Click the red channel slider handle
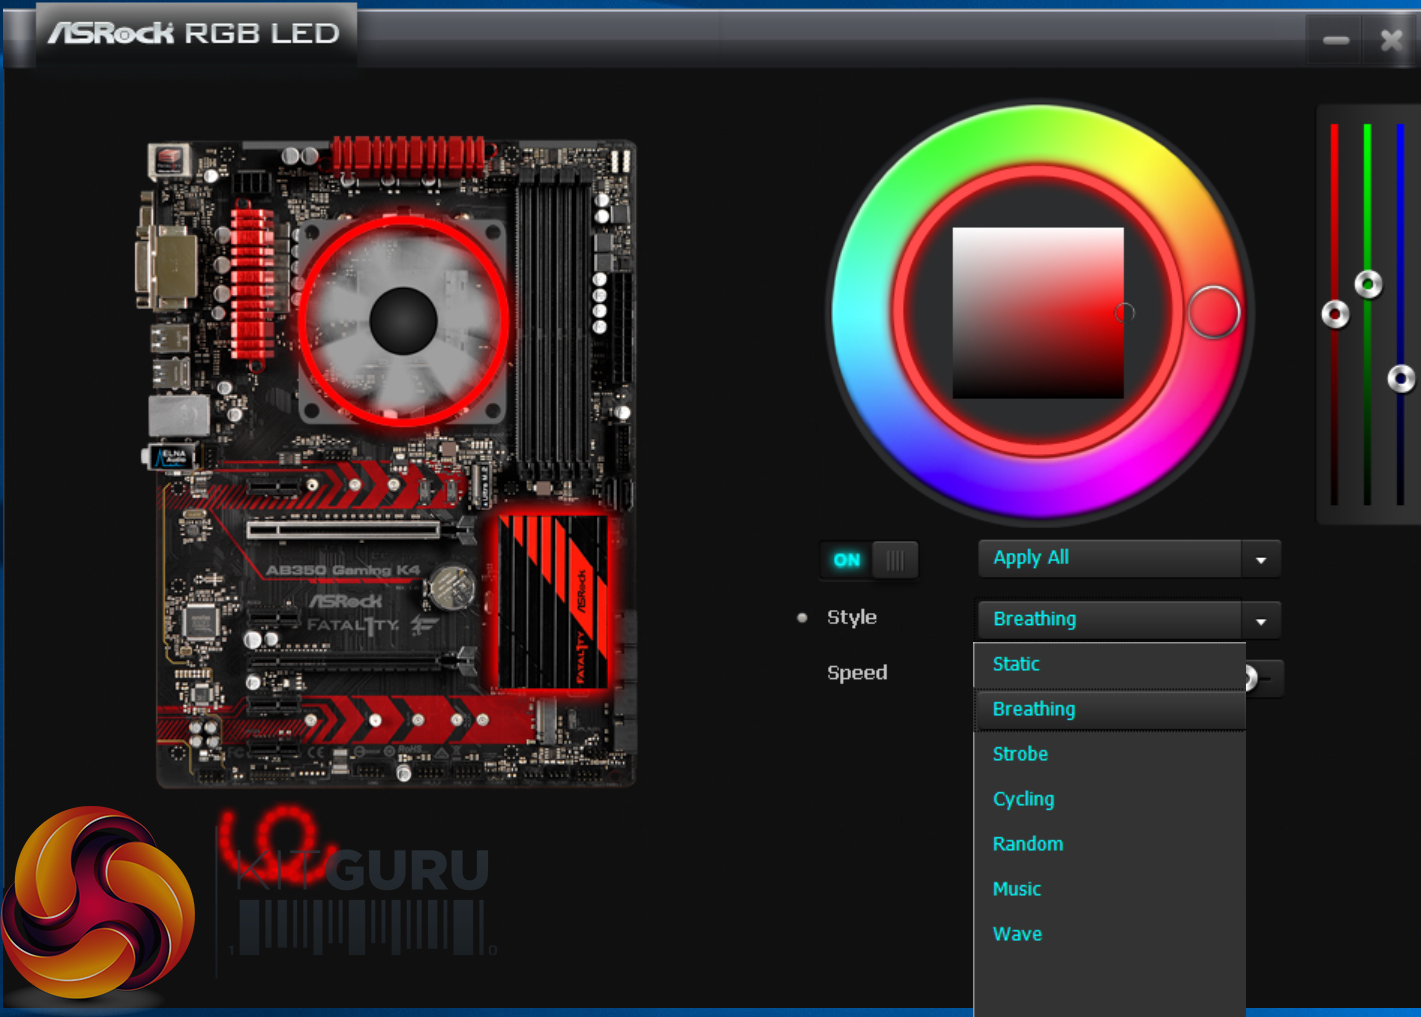This screenshot has height=1017, width=1421. coord(1335,314)
